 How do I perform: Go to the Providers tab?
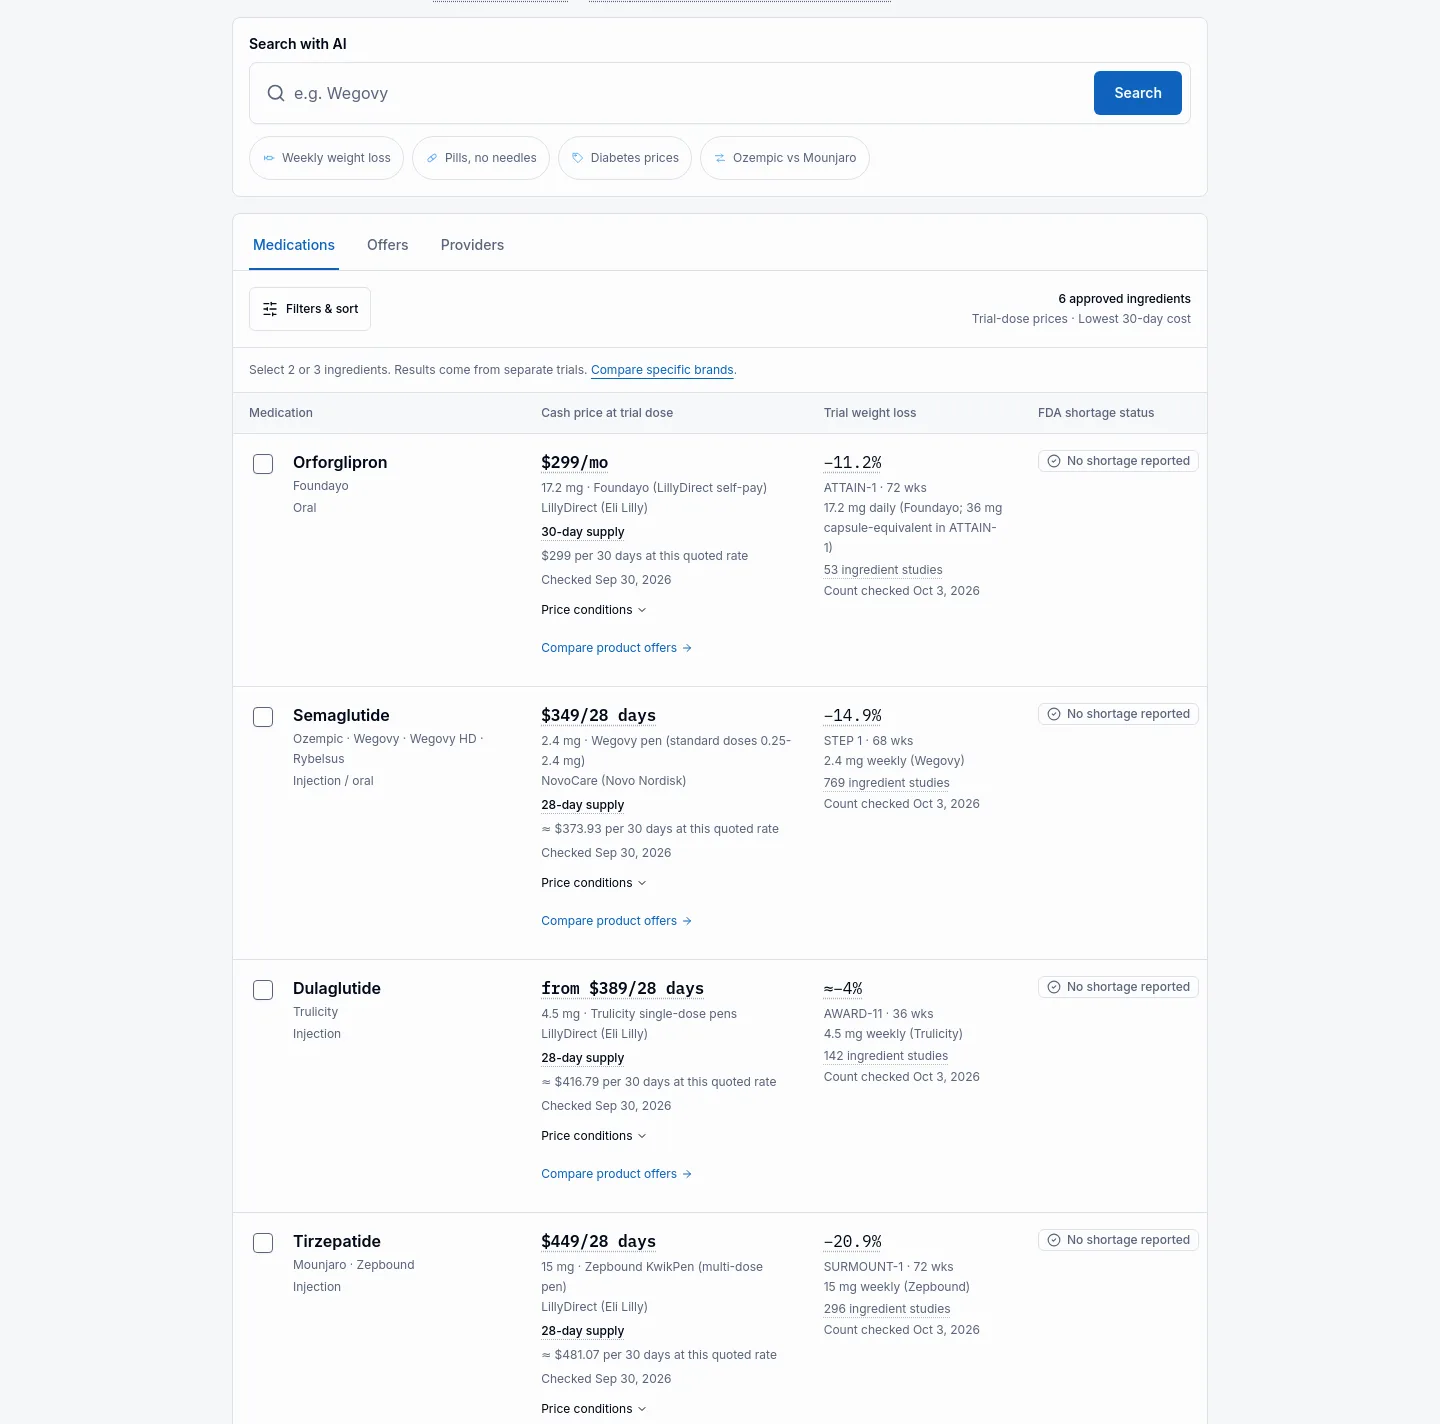tap(472, 245)
